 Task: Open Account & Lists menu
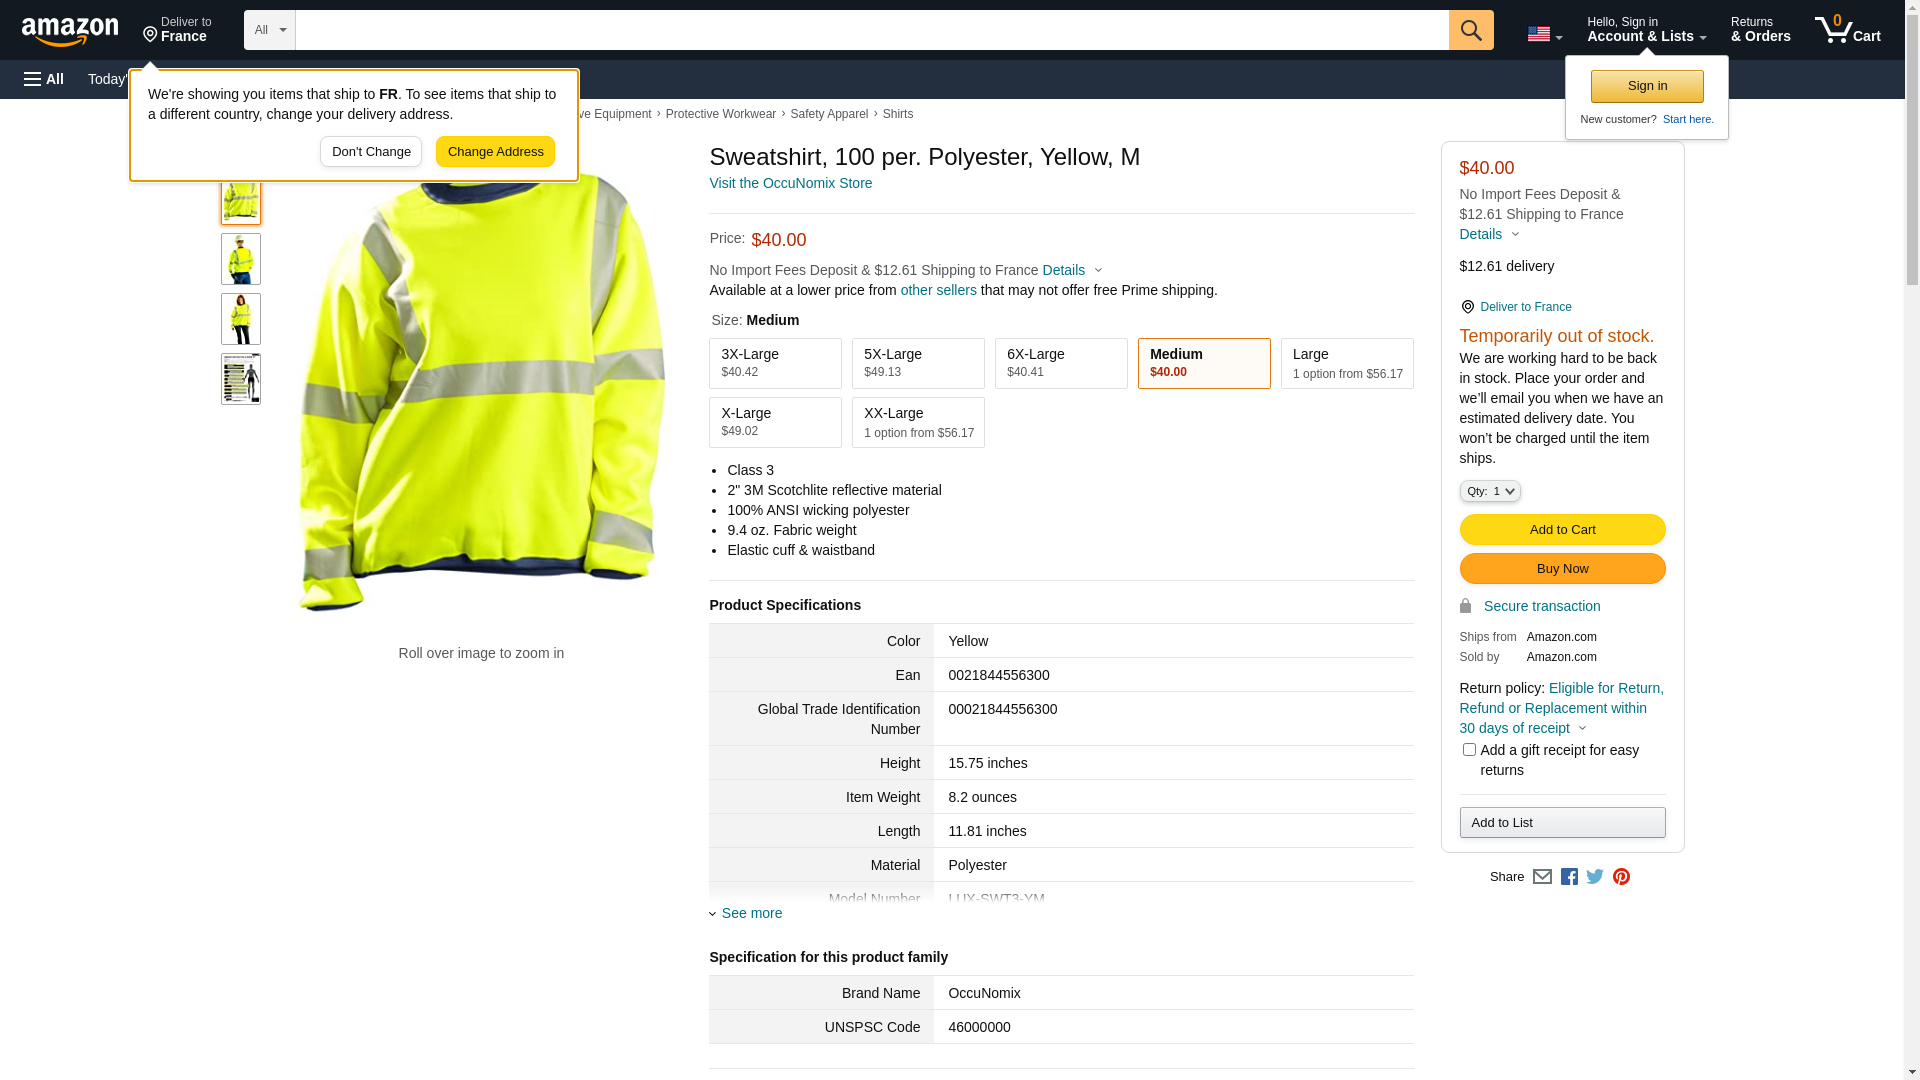point(1646,30)
